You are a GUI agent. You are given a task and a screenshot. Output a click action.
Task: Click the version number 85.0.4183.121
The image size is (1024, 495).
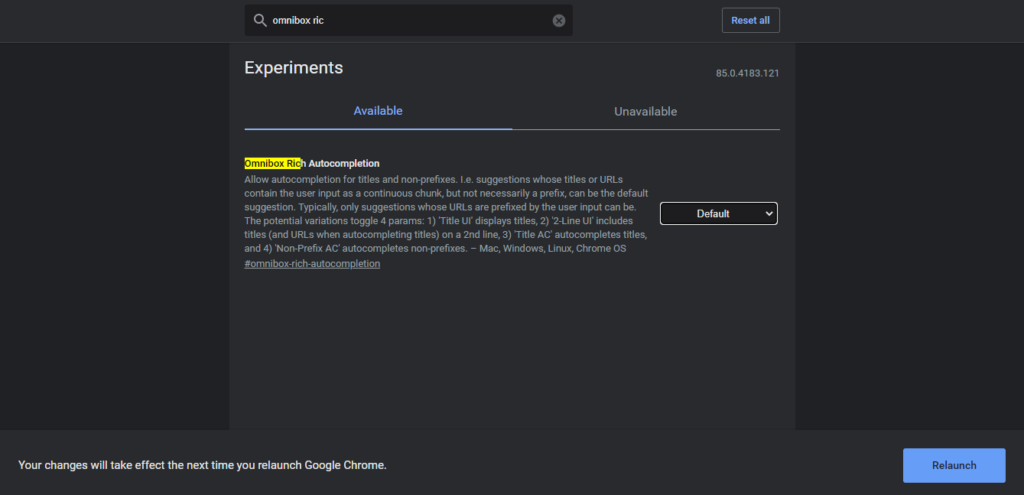[747, 74]
